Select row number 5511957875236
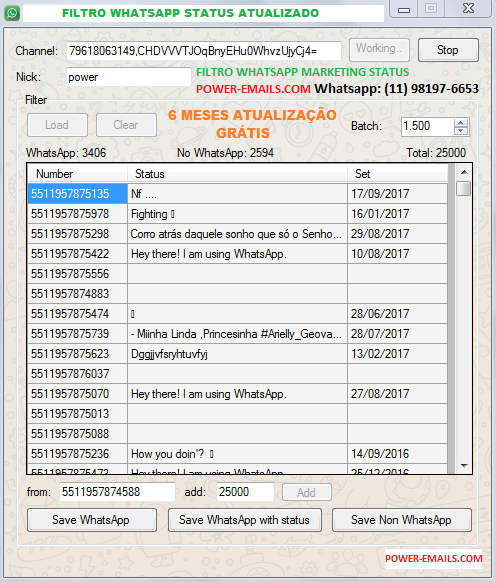This screenshot has width=496, height=582. 78,454
